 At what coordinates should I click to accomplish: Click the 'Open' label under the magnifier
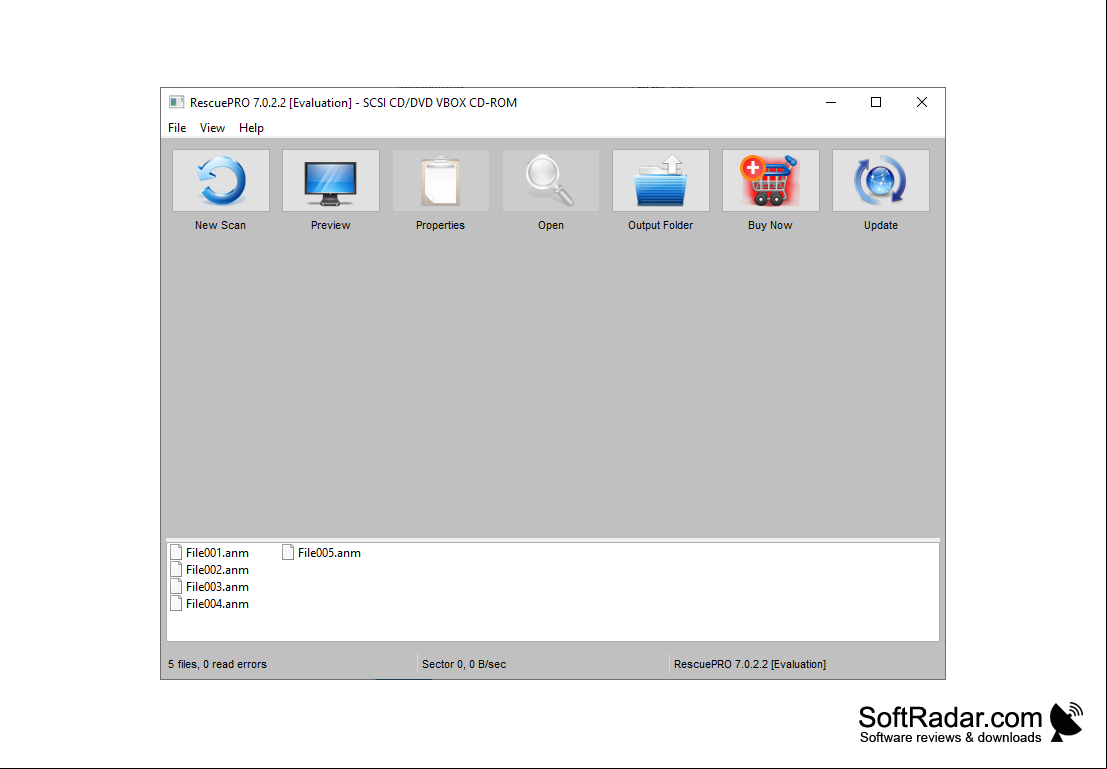pyautogui.click(x=551, y=225)
